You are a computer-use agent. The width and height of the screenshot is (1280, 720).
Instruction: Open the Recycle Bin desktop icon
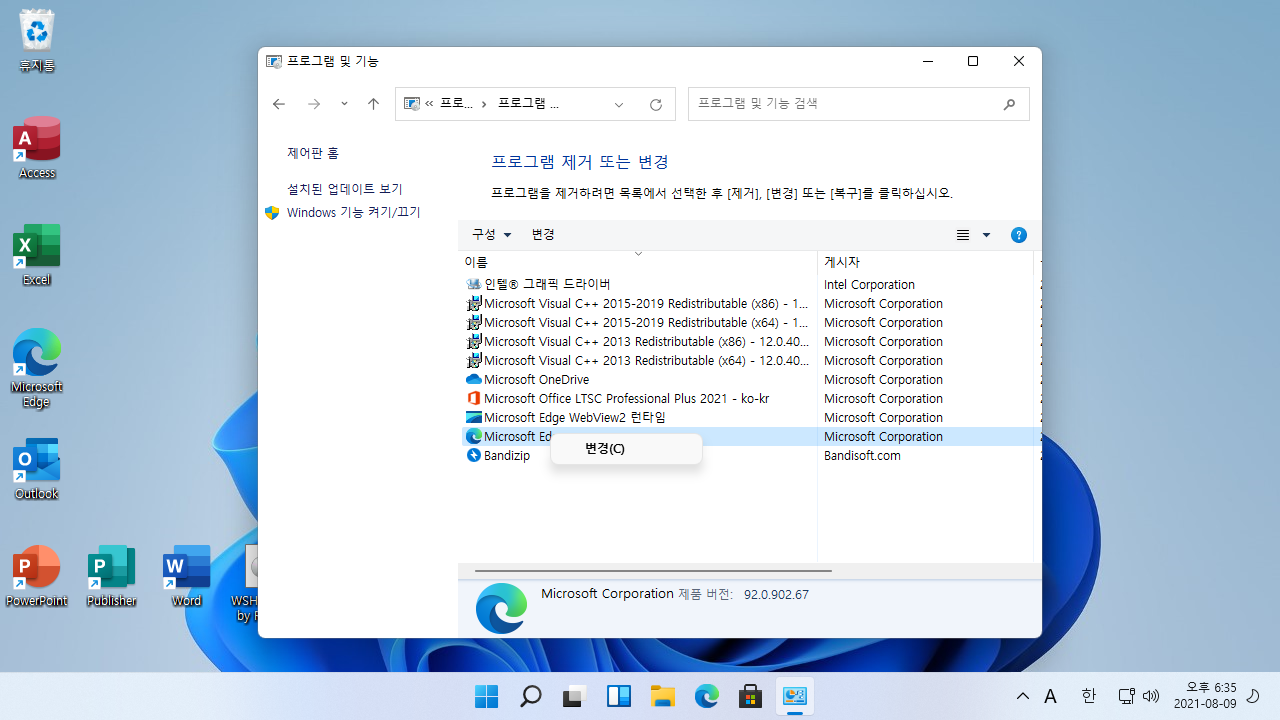pyautogui.click(x=37, y=41)
